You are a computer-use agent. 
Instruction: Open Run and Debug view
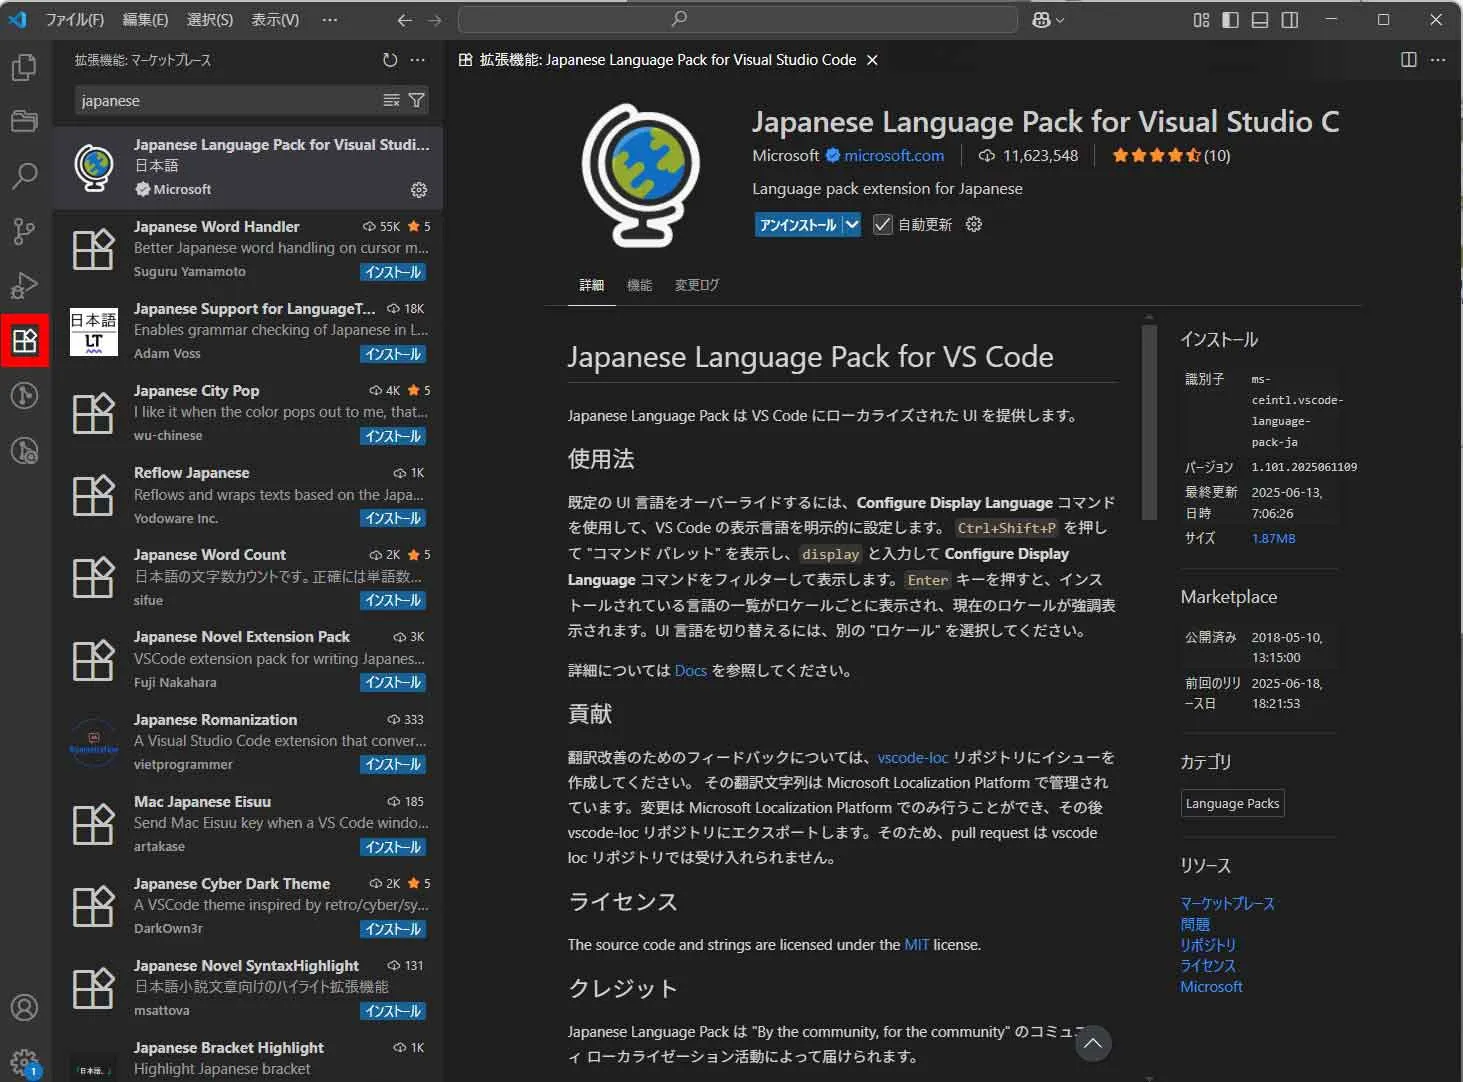[x=24, y=286]
